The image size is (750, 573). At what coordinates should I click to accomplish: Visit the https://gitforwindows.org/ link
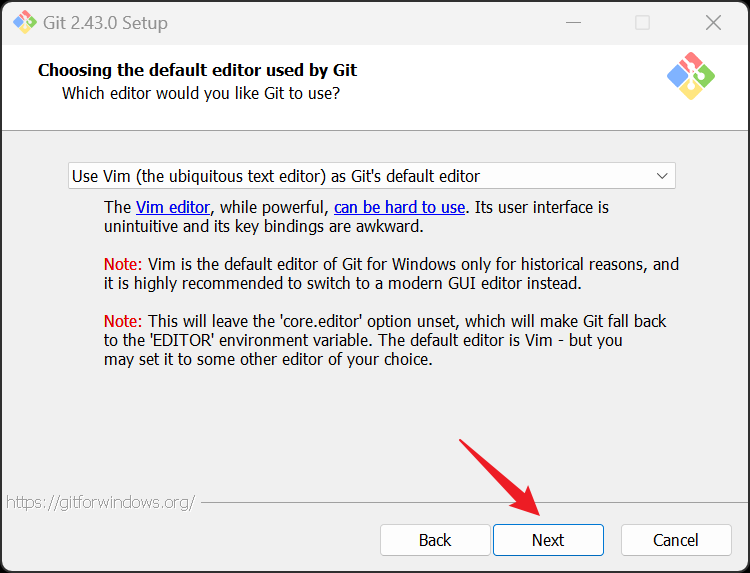click(100, 501)
